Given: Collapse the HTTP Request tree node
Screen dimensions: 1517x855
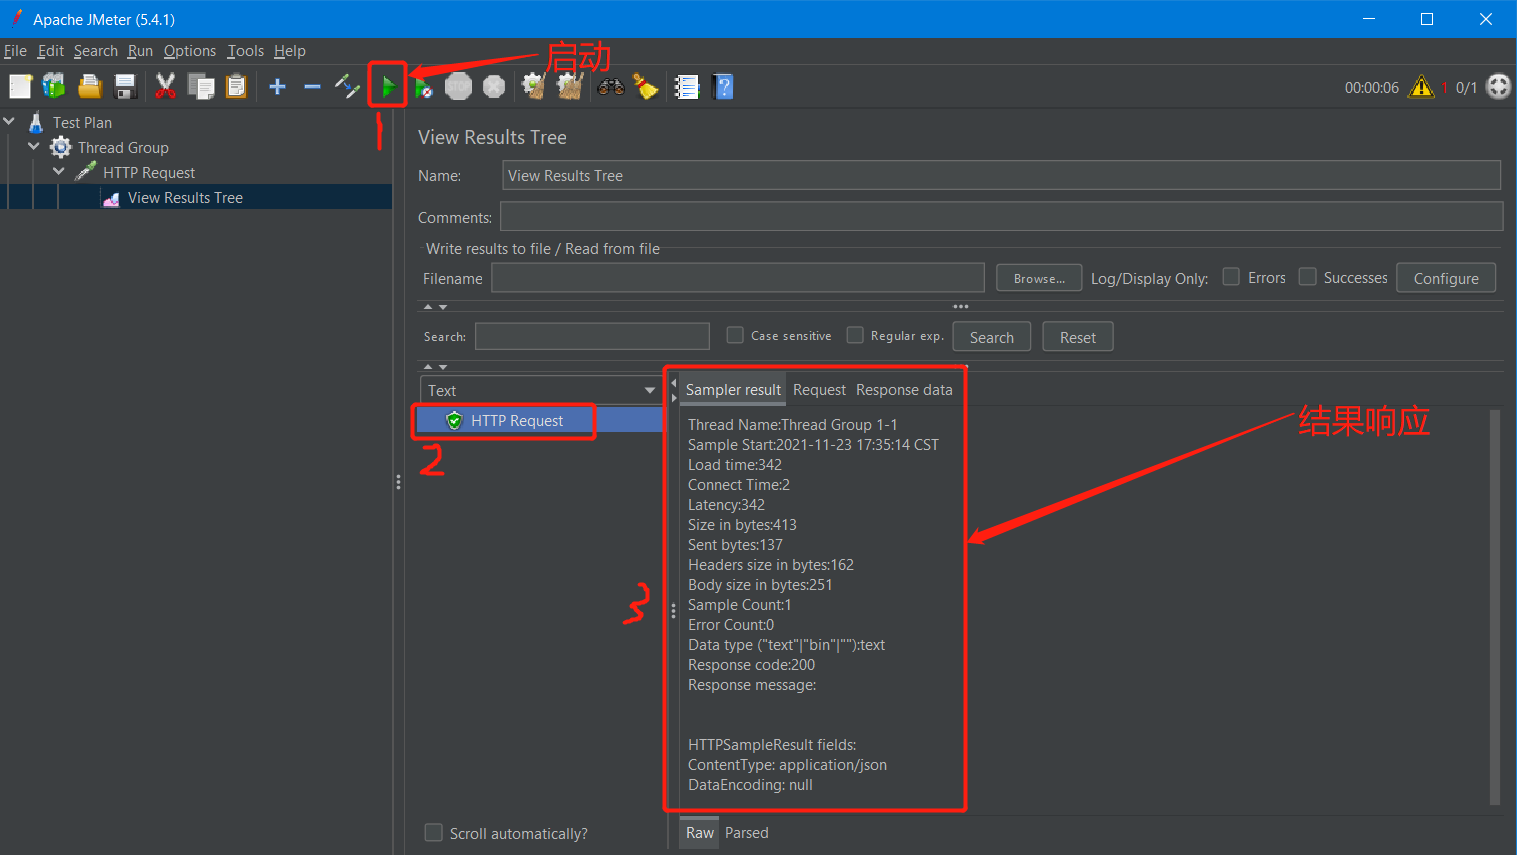Looking at the screenshot, I should (x=59, y=172).
